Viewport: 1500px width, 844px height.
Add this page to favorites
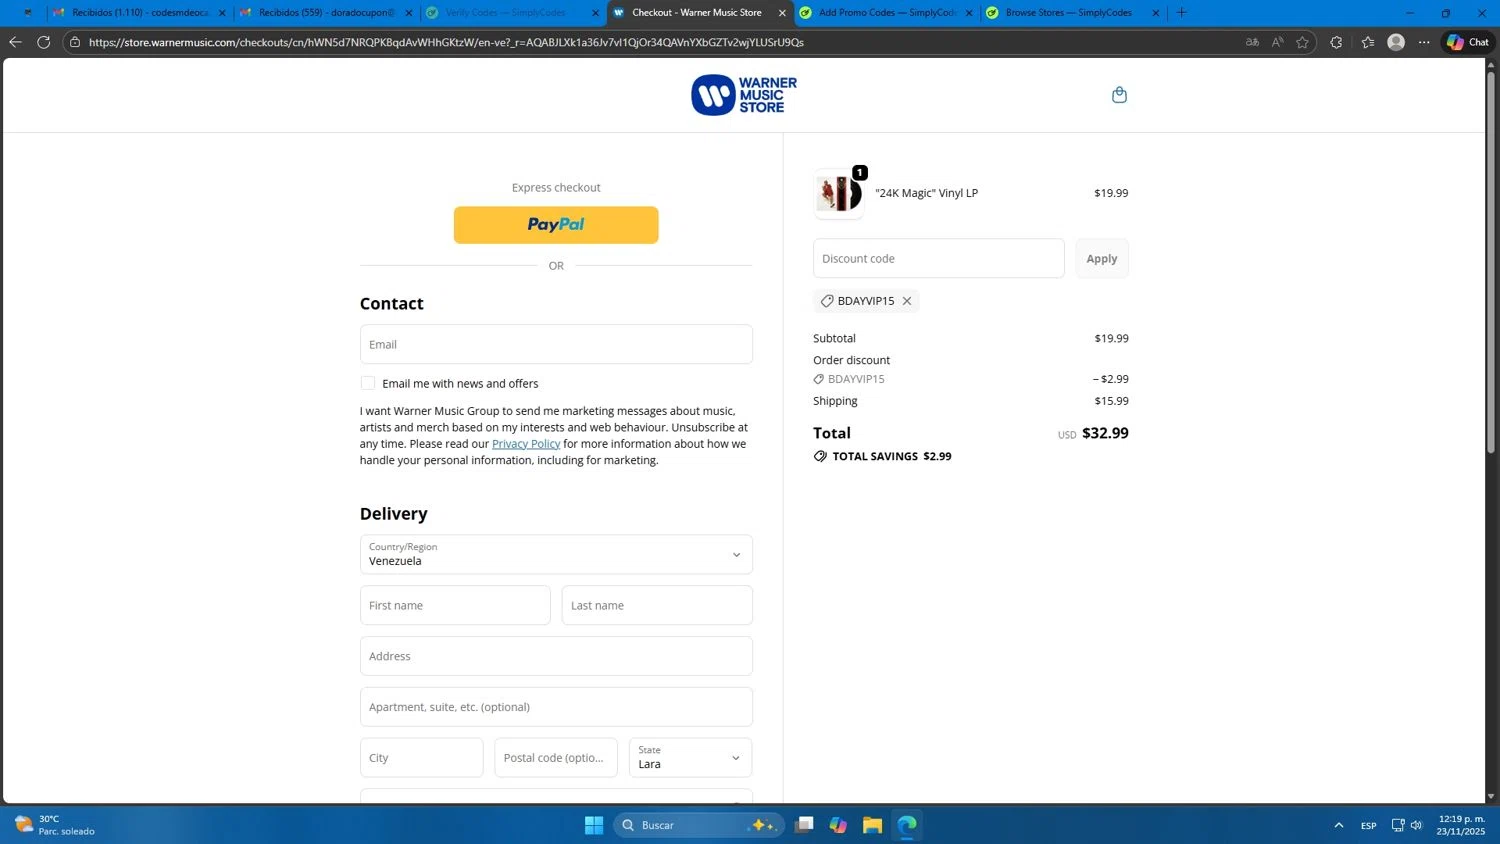click(x=1302, y=42)
